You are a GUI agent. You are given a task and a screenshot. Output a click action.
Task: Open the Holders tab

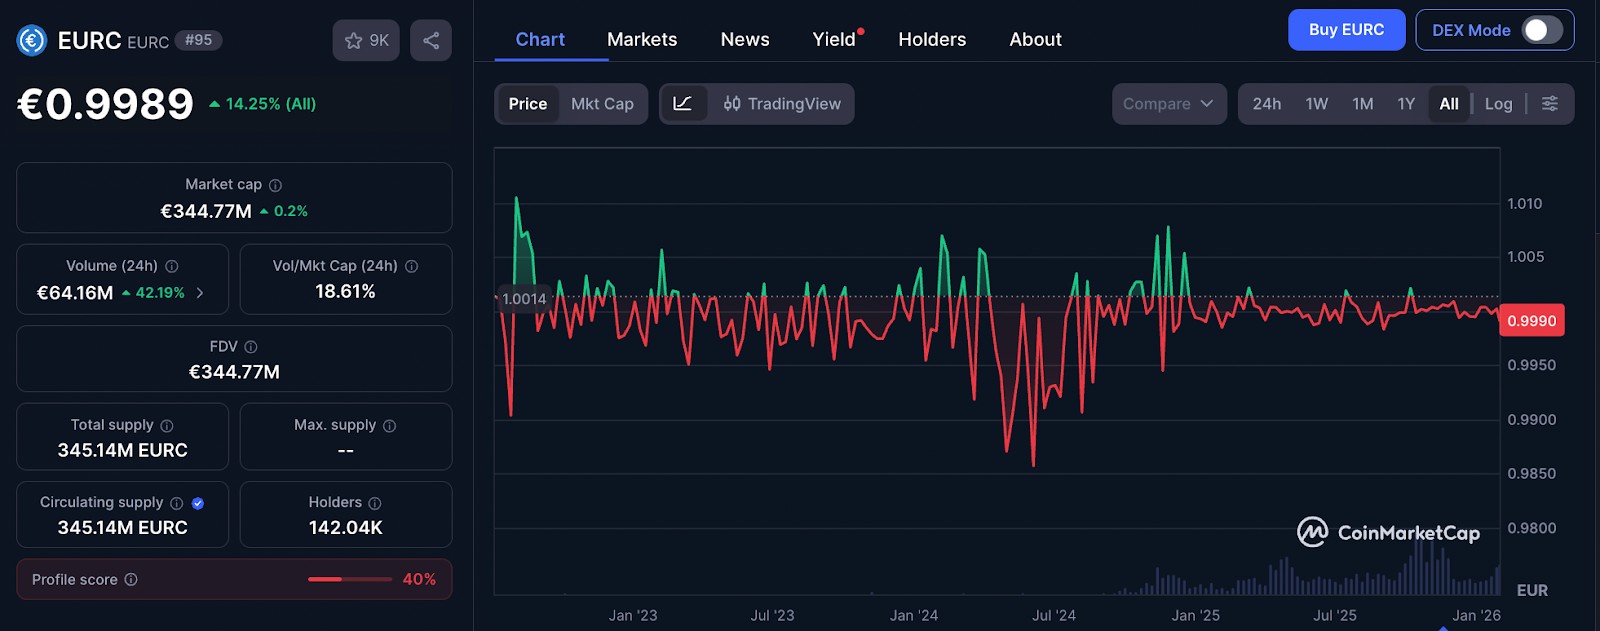(x=932, y=40)
